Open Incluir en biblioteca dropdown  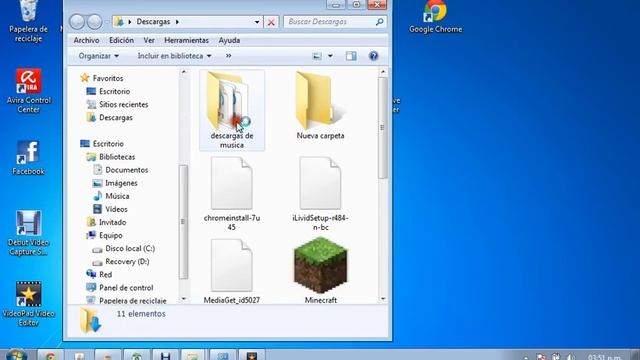click(174, 56)
